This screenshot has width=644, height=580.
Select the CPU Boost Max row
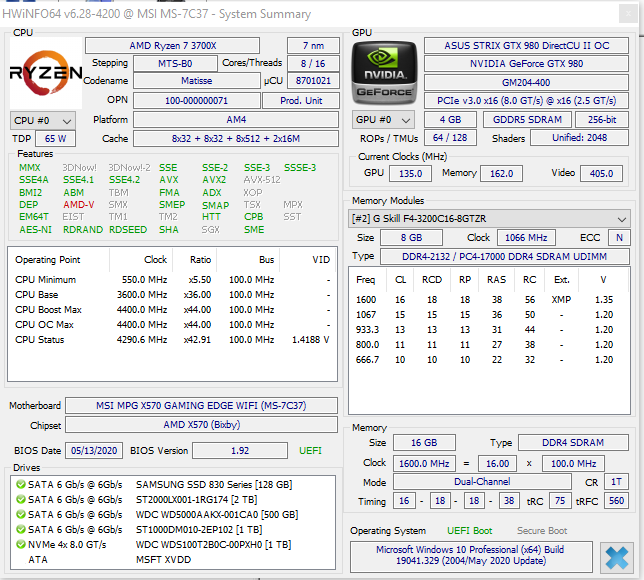click(x=172, y=310)
